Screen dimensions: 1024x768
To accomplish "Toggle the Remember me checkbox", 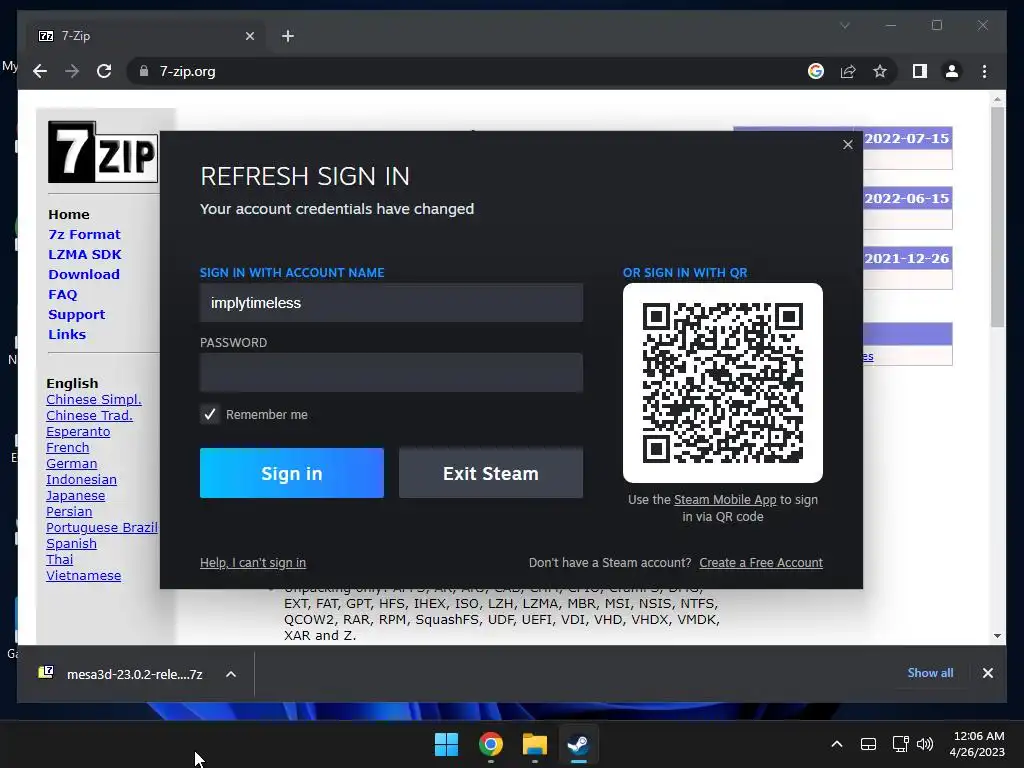I will click(x=210, y=414).
